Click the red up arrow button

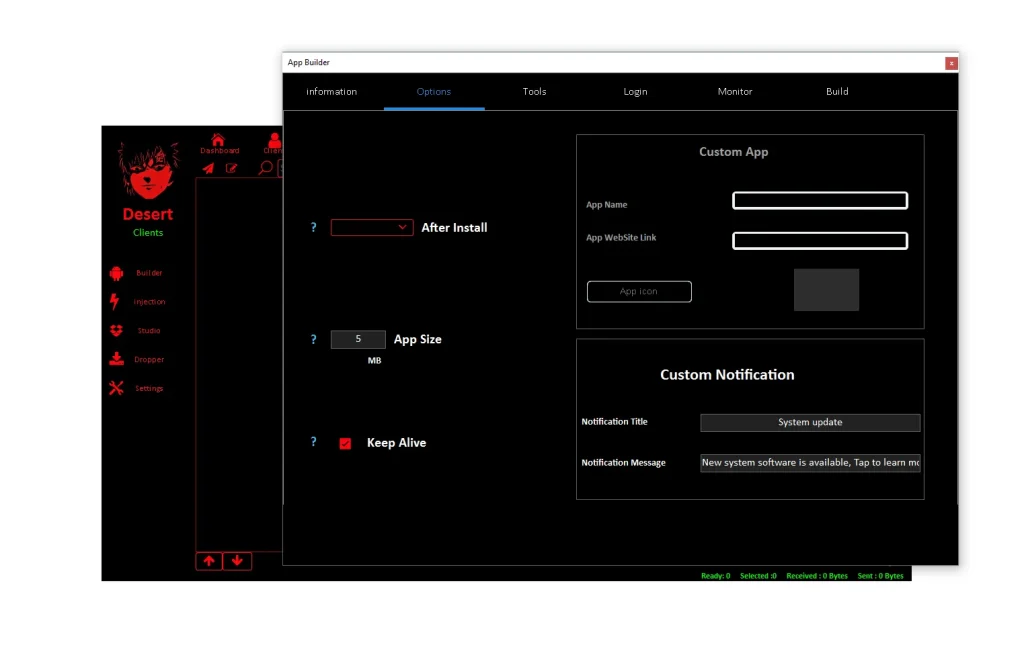tap(208, 561)
